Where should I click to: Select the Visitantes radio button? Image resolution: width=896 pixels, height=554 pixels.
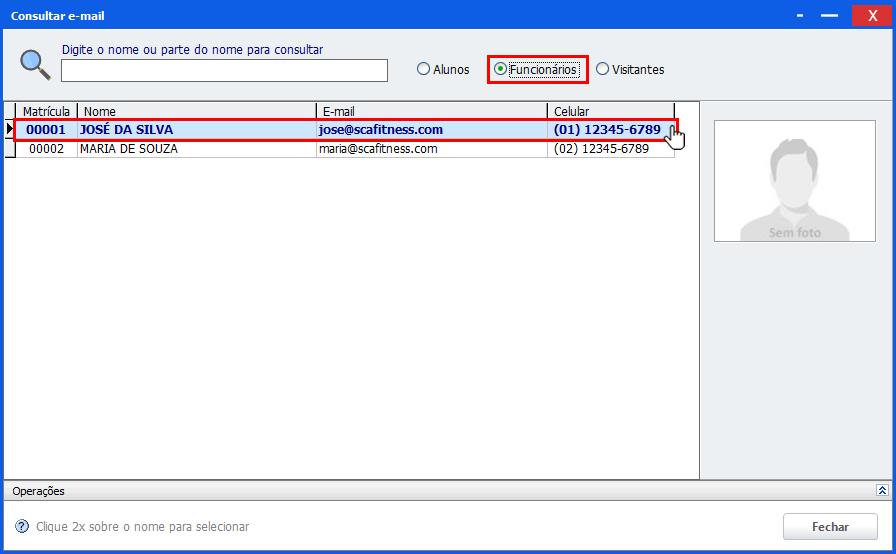[x=630, y=69]
